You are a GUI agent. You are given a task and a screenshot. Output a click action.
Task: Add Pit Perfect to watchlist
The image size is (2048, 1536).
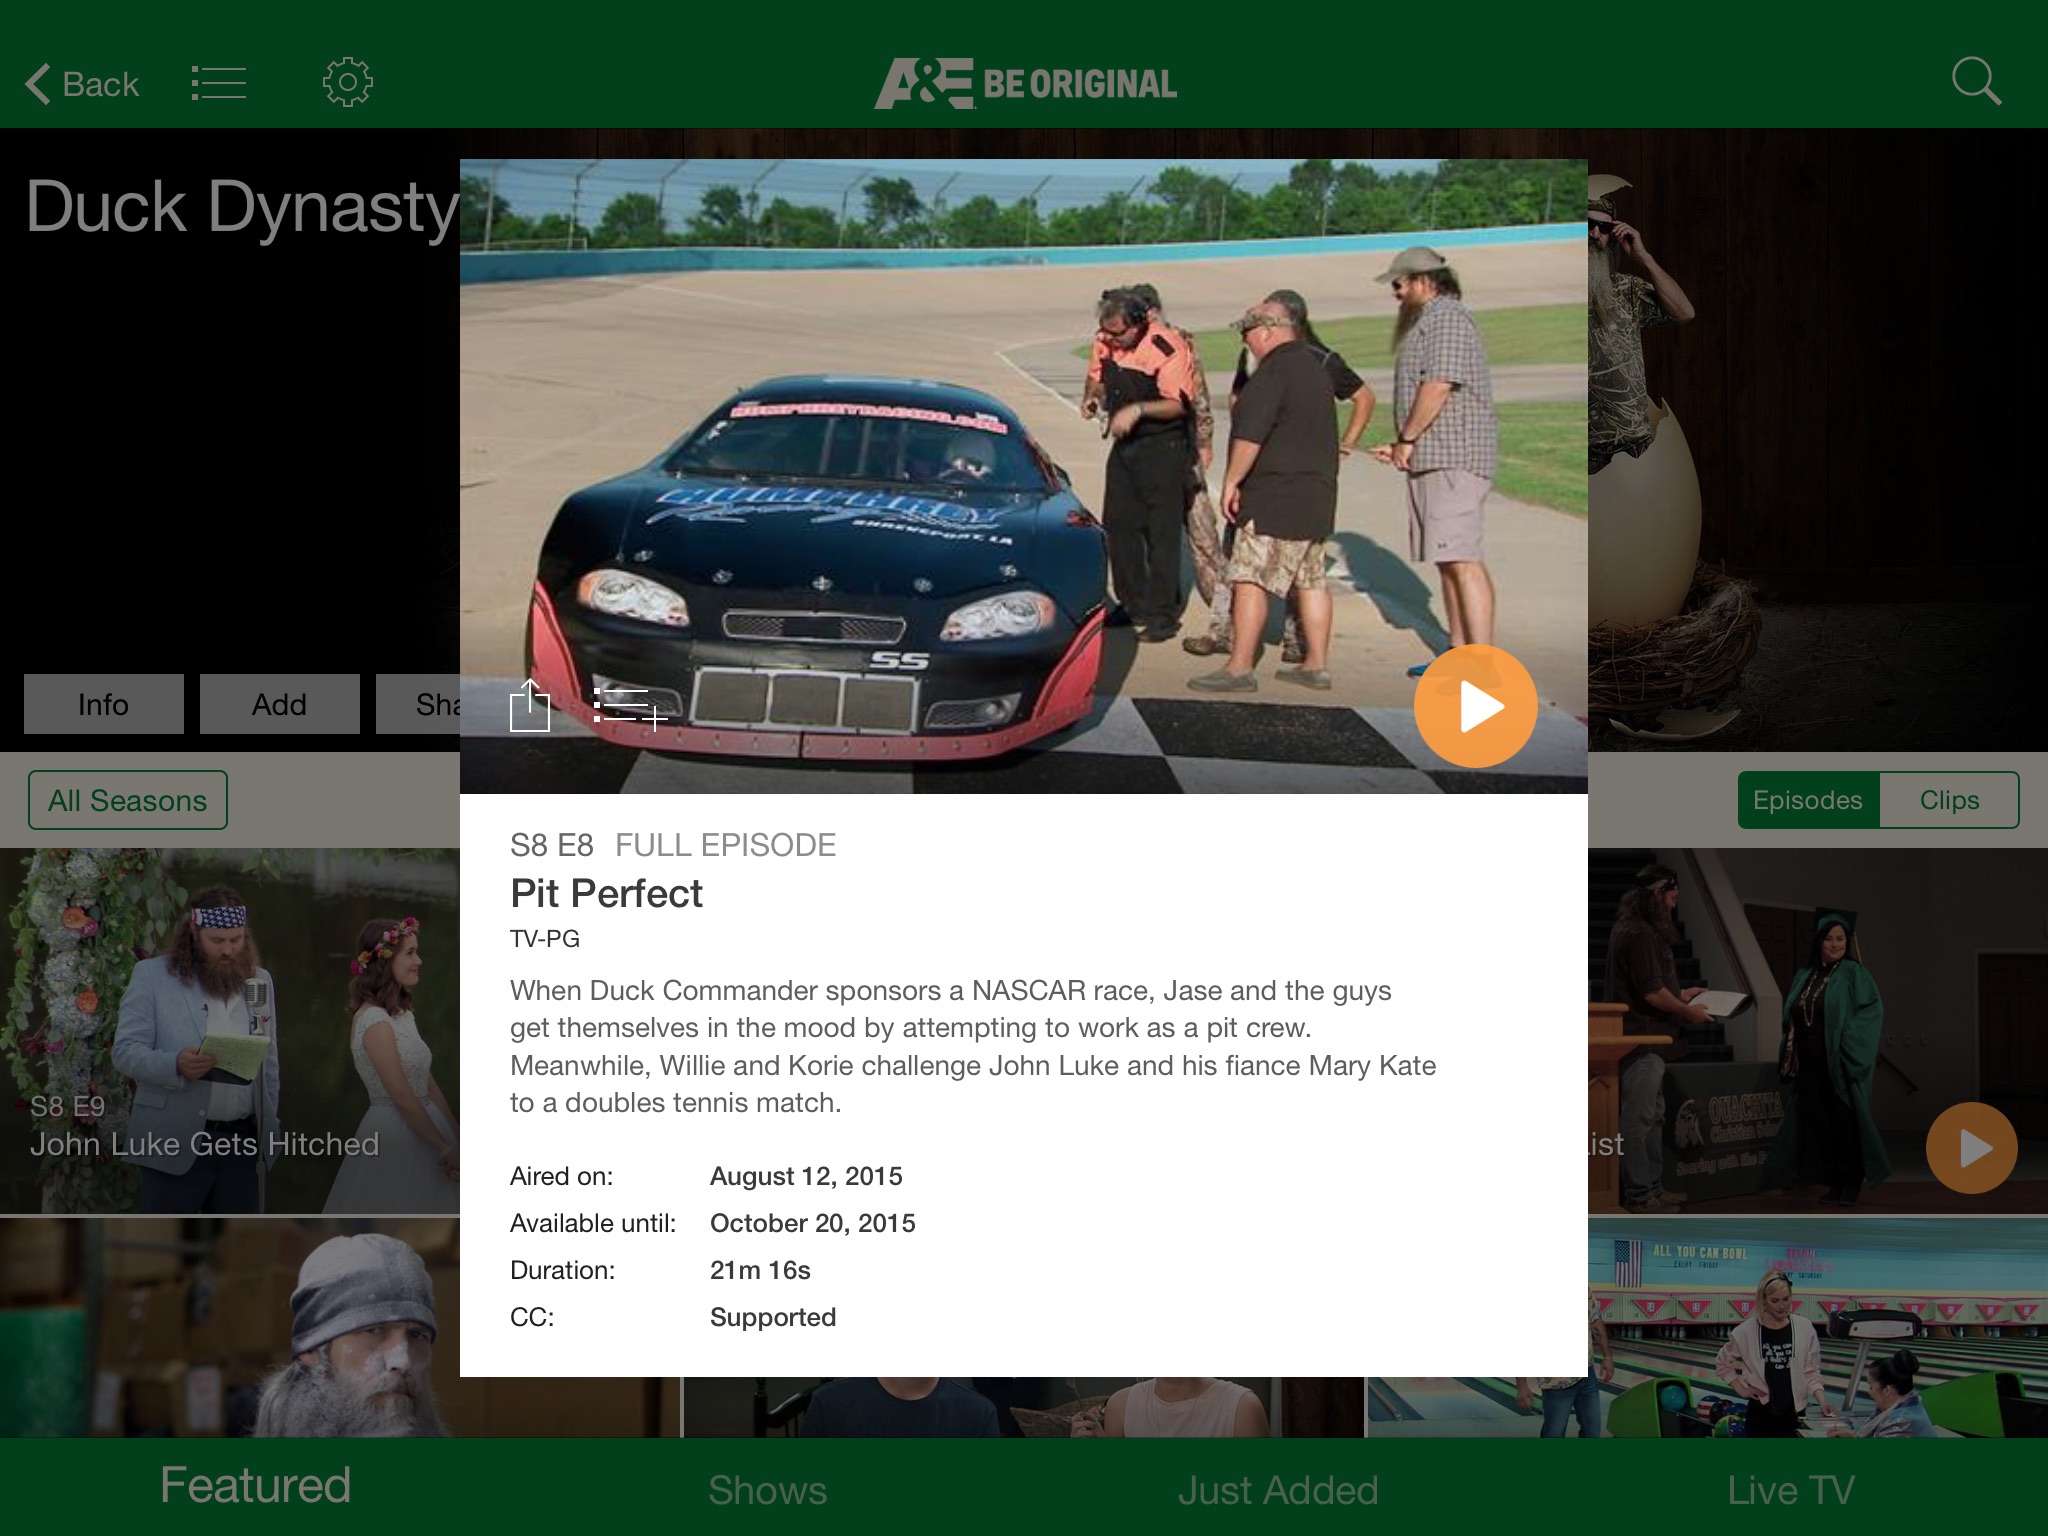tap(630, 708)
